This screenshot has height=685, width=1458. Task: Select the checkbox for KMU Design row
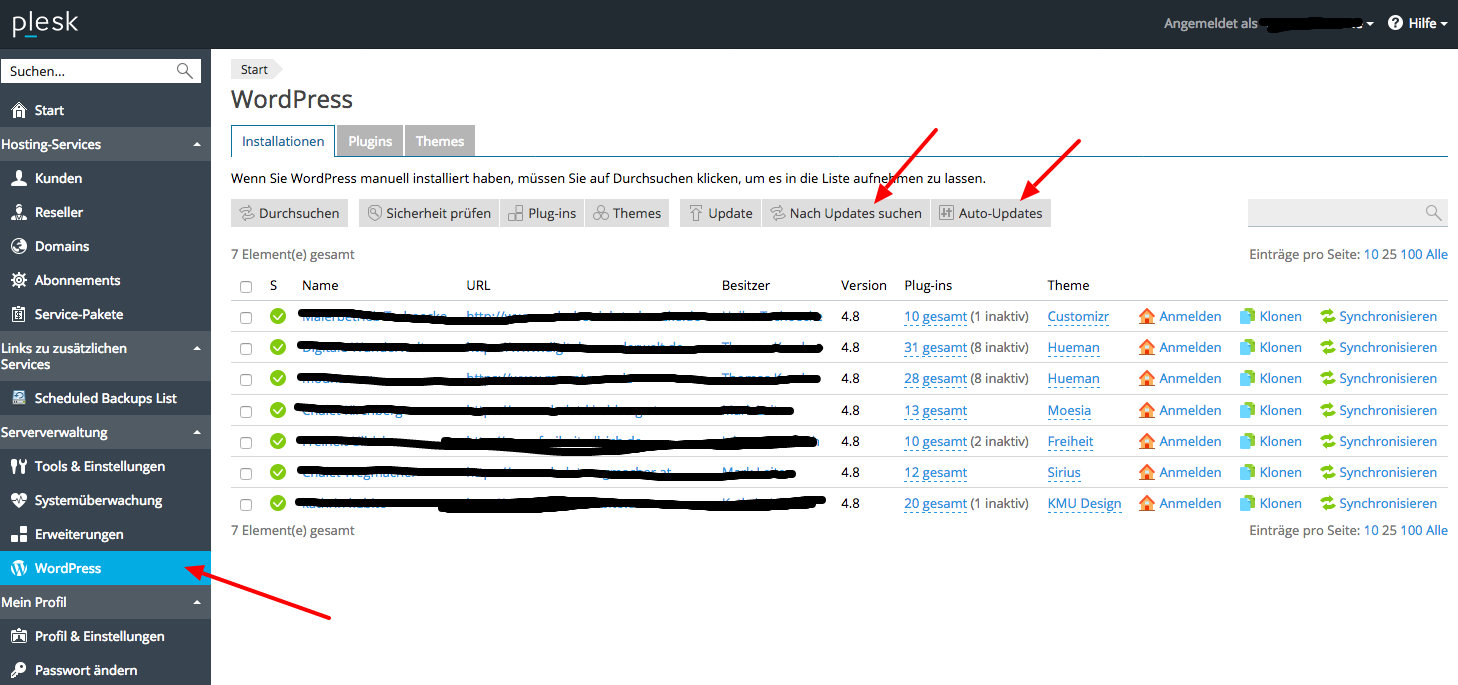click(x=246, y=504)
